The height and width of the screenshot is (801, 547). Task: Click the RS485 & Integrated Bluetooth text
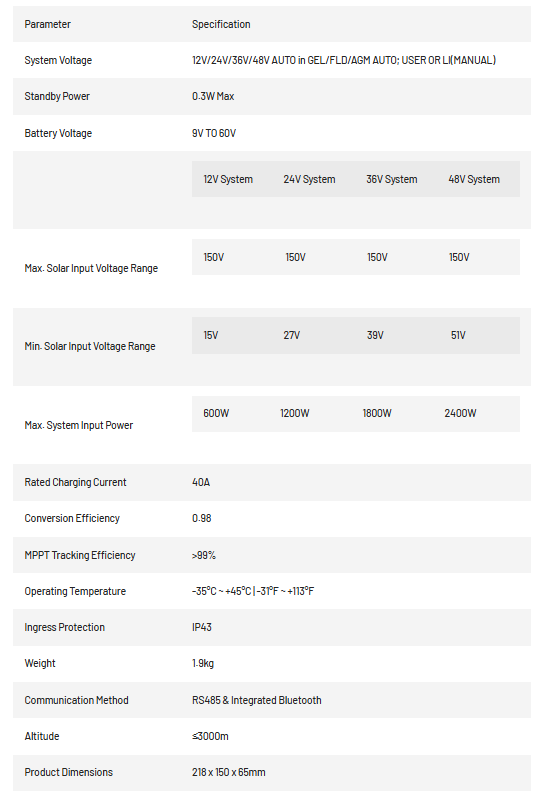pos(257,700)
